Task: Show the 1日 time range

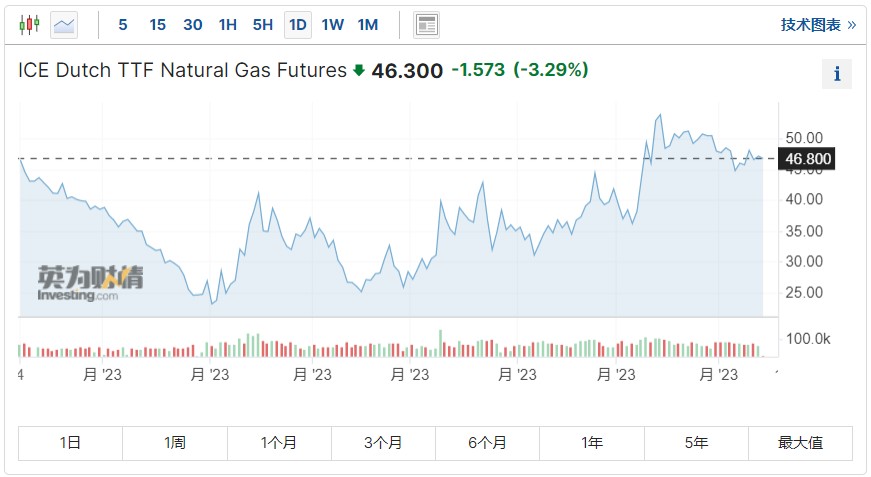Action: coord(70,443)
